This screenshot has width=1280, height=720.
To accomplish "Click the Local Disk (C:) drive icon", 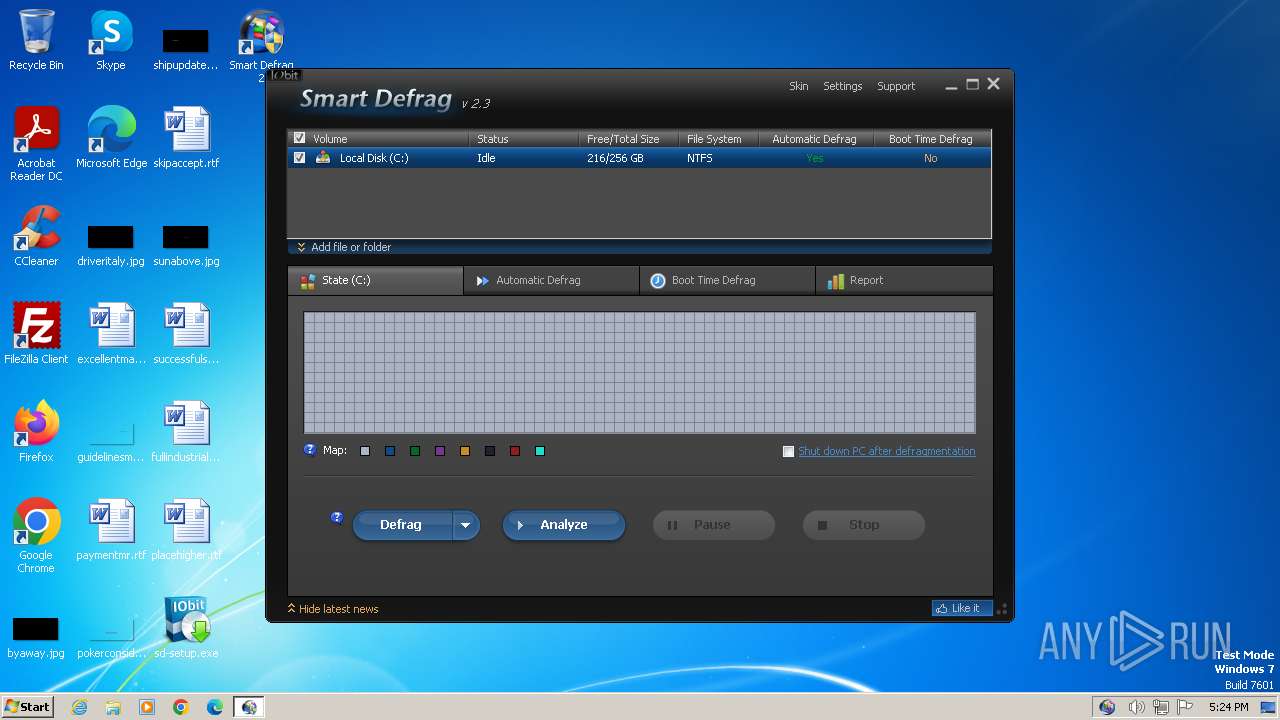I will [323, 158].
